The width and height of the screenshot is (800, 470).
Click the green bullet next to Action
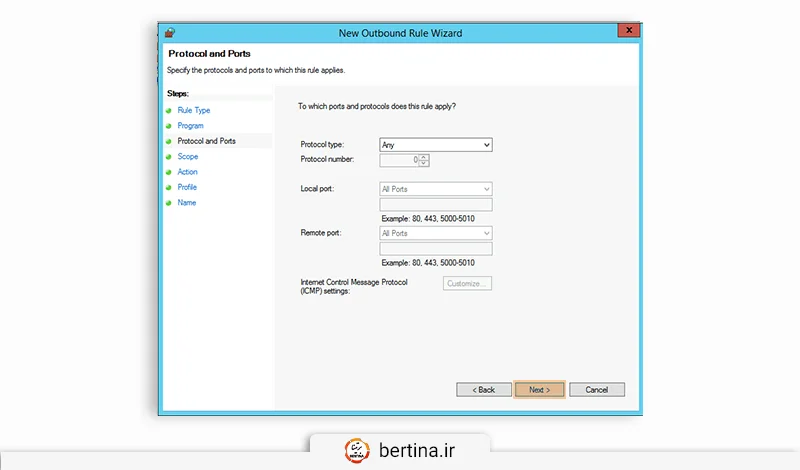(169, 172)
